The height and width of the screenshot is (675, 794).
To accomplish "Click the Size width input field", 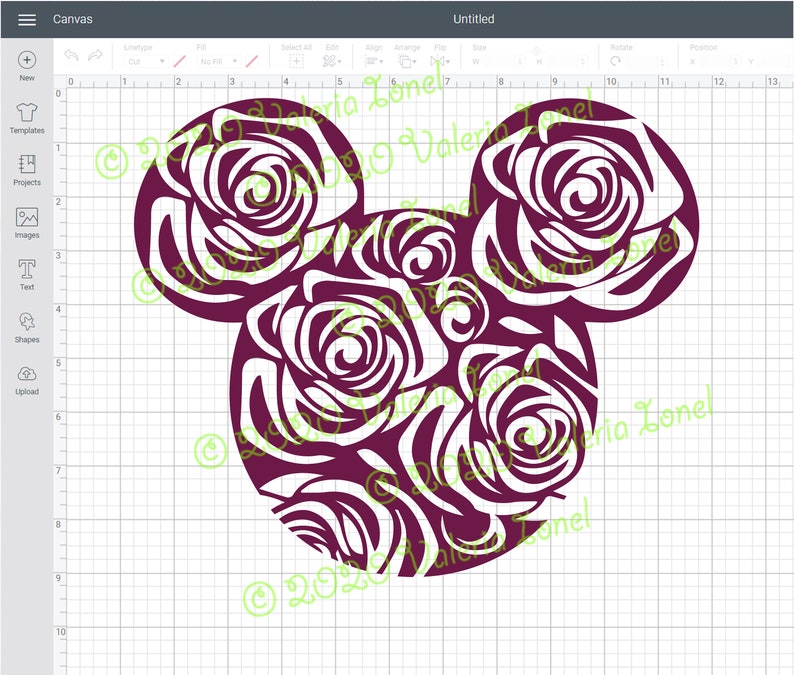I will [x=504, y=61].
